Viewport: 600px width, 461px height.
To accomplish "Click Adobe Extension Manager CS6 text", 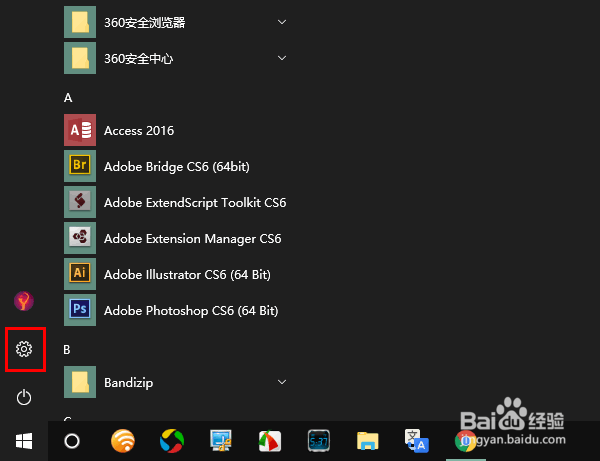I will pyautogui.click(x=192, y=239).
